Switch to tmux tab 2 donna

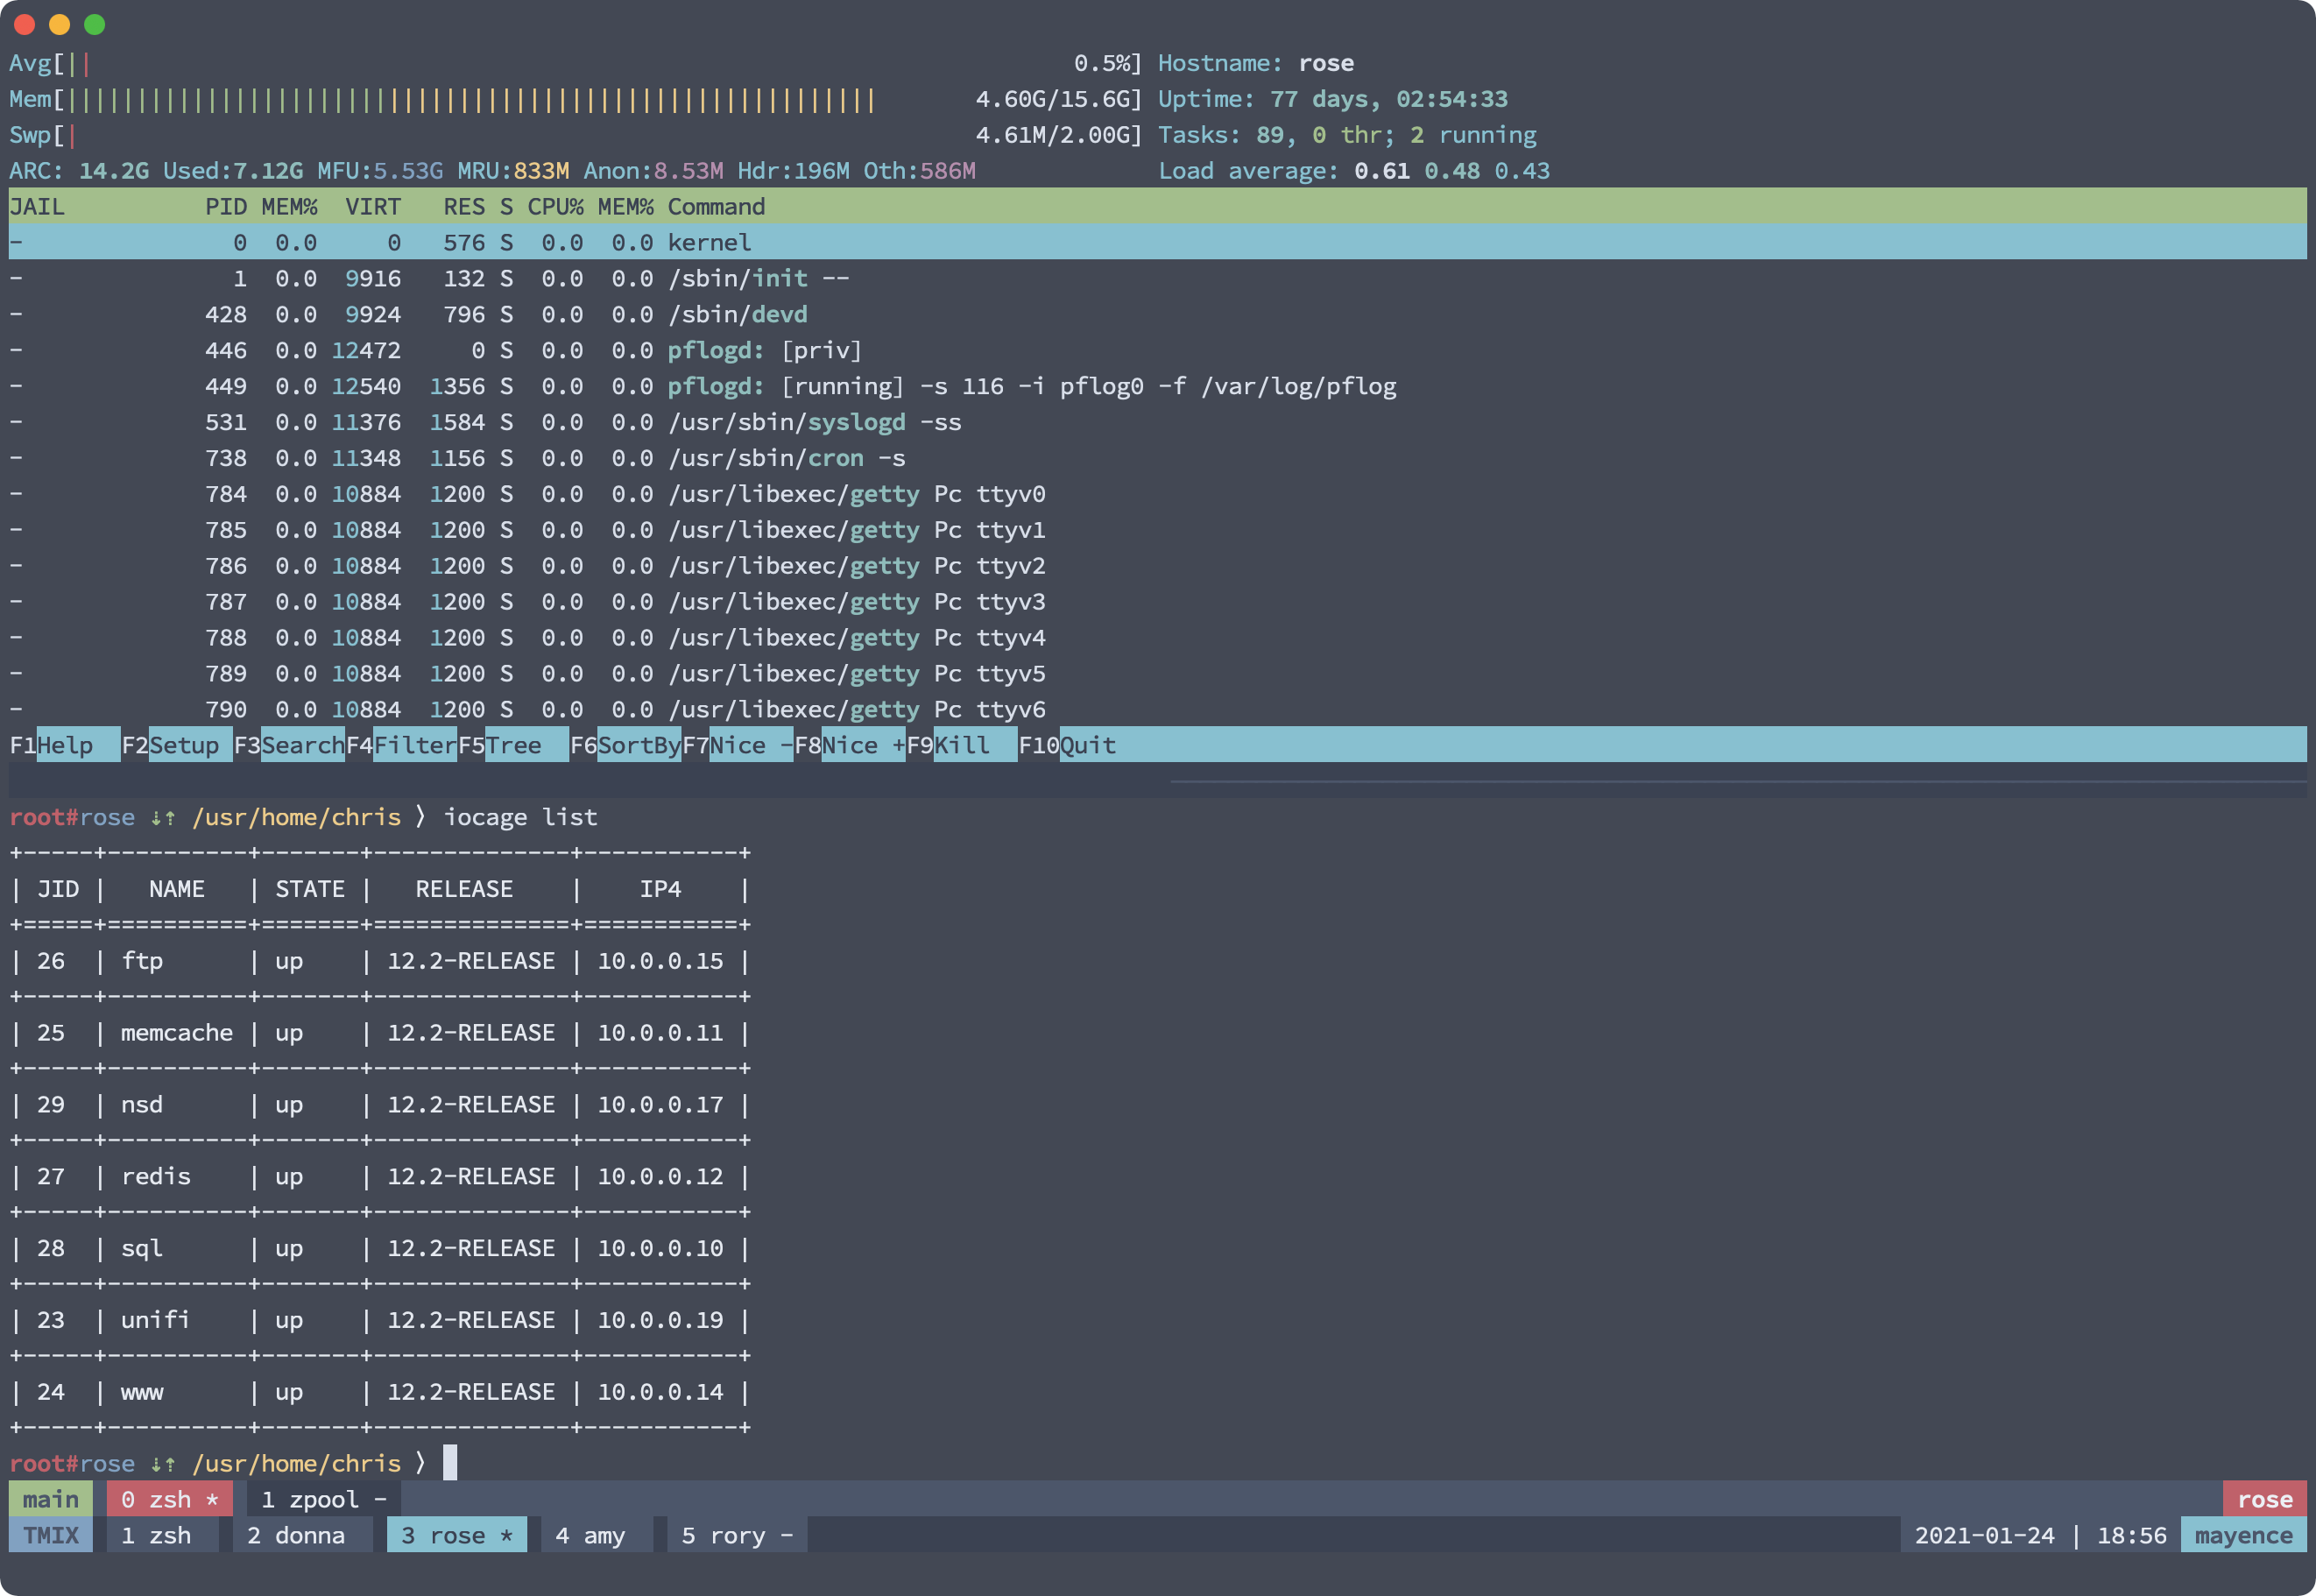coord(295,1536)
